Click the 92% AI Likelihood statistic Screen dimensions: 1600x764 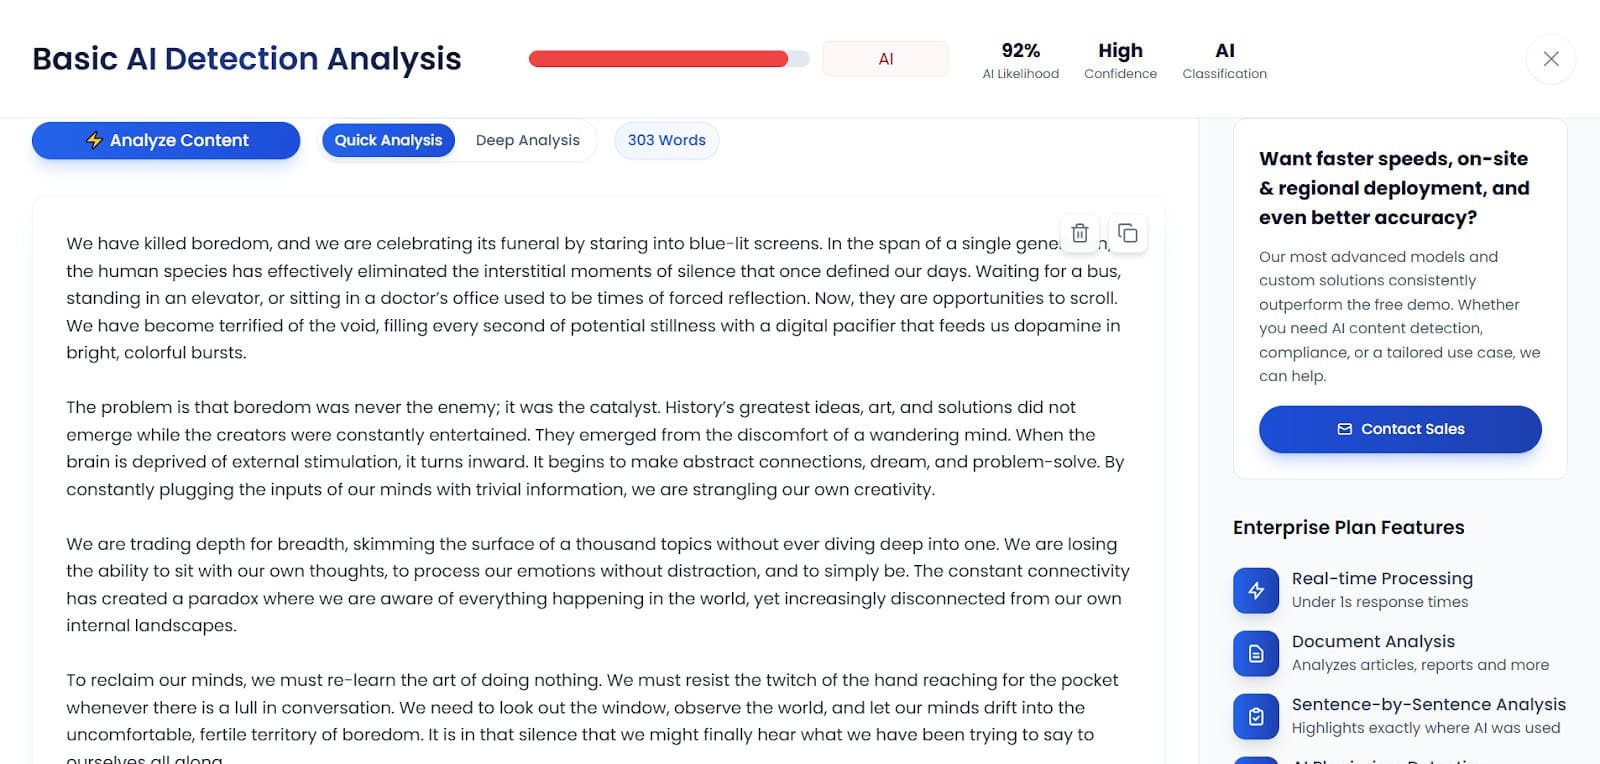[1020, 60]
